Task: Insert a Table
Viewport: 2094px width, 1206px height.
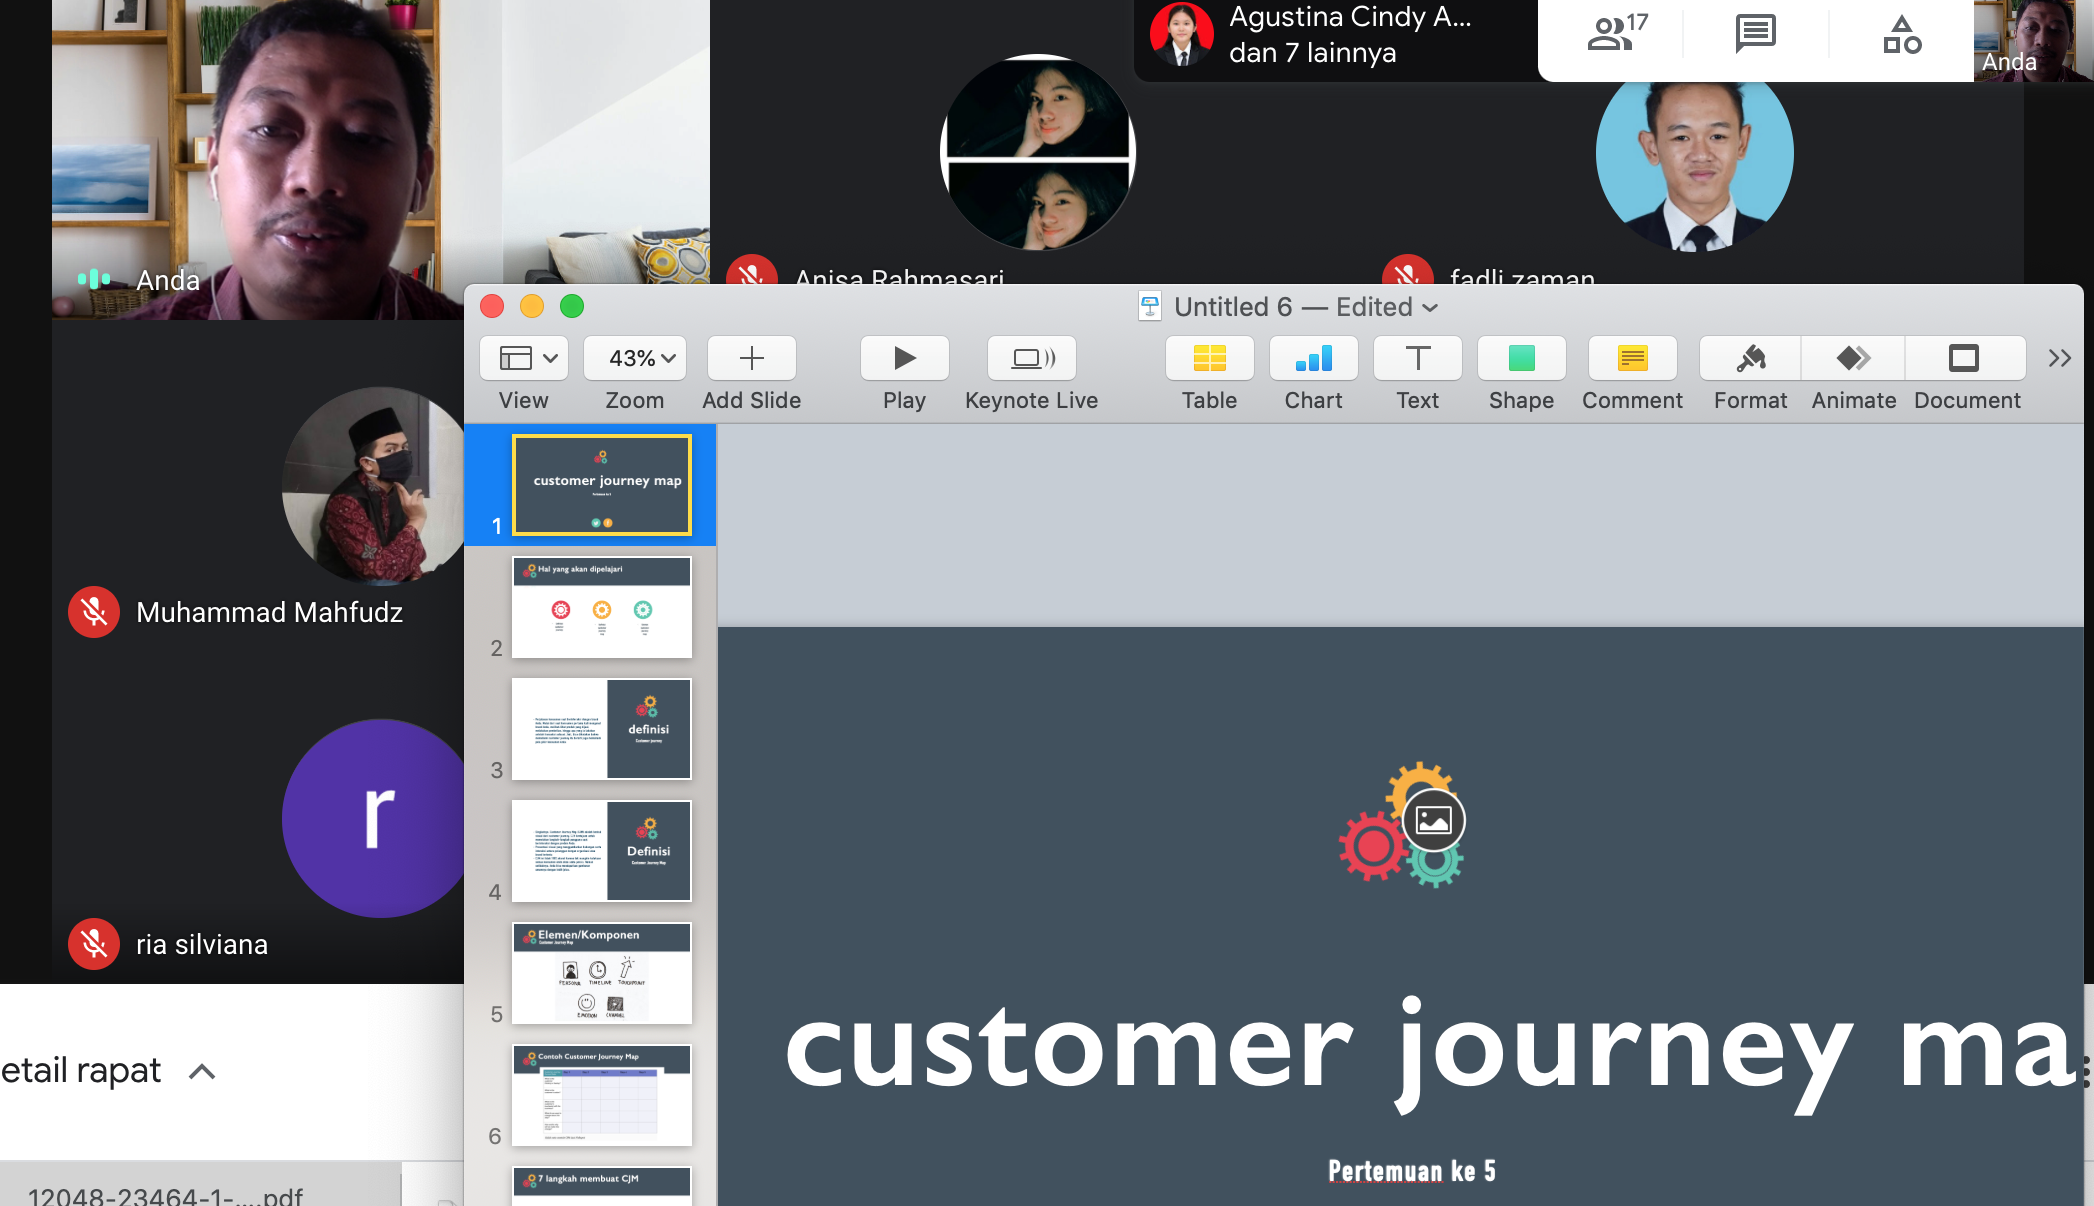Action: coord(1209,358)
